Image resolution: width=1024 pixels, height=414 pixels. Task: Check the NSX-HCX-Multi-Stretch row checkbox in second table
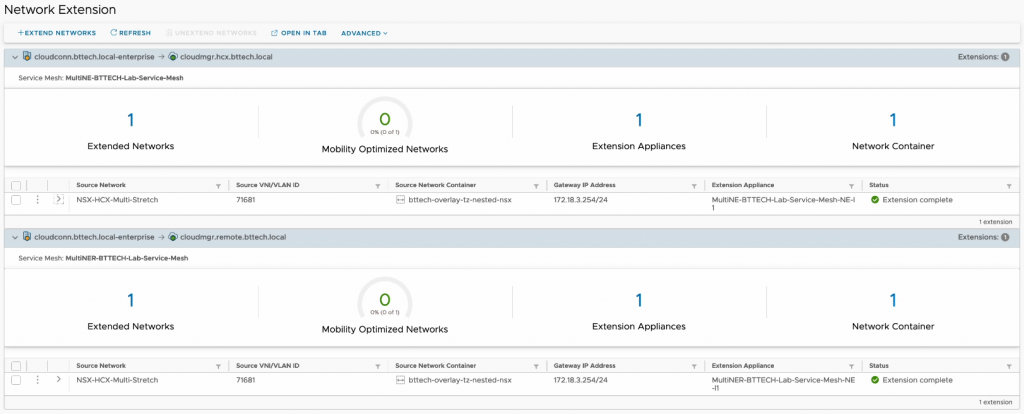[x=15, y=380]
